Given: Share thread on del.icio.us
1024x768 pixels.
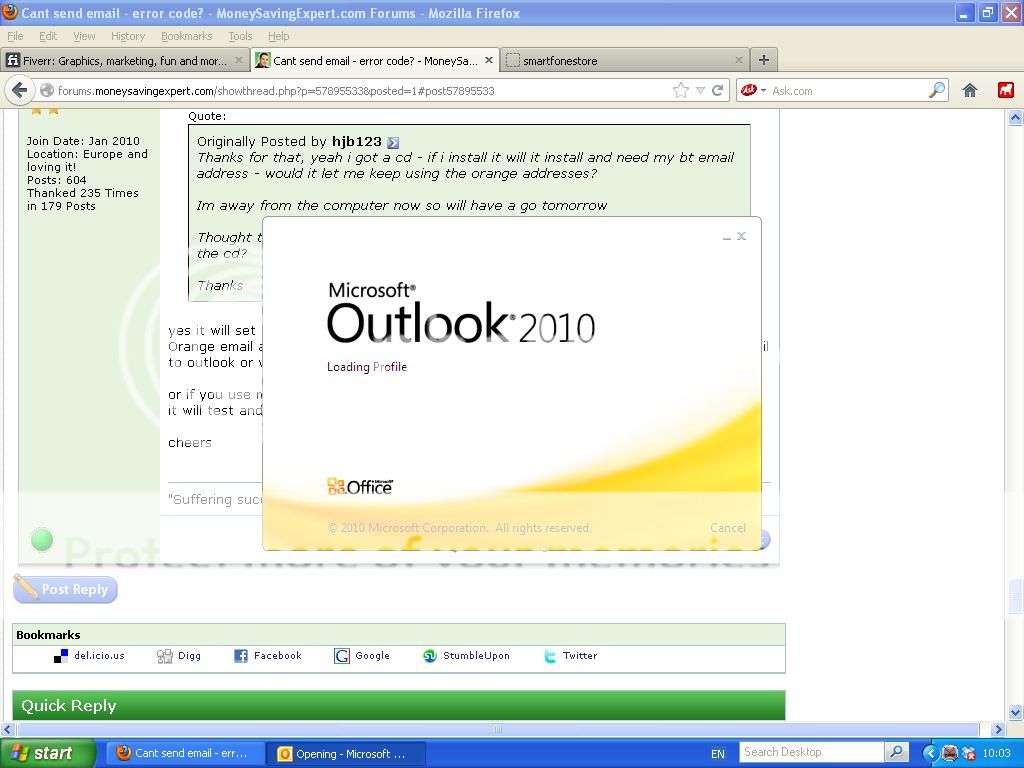Looking at the screenshot, I should tap(61, 656).
